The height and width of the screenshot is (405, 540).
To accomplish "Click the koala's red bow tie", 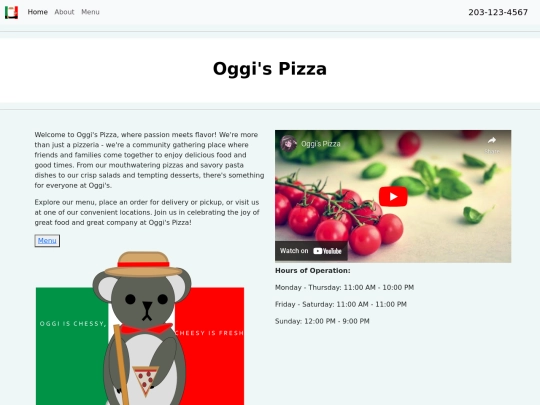I will pyautogui.click(x=146, y=329).
